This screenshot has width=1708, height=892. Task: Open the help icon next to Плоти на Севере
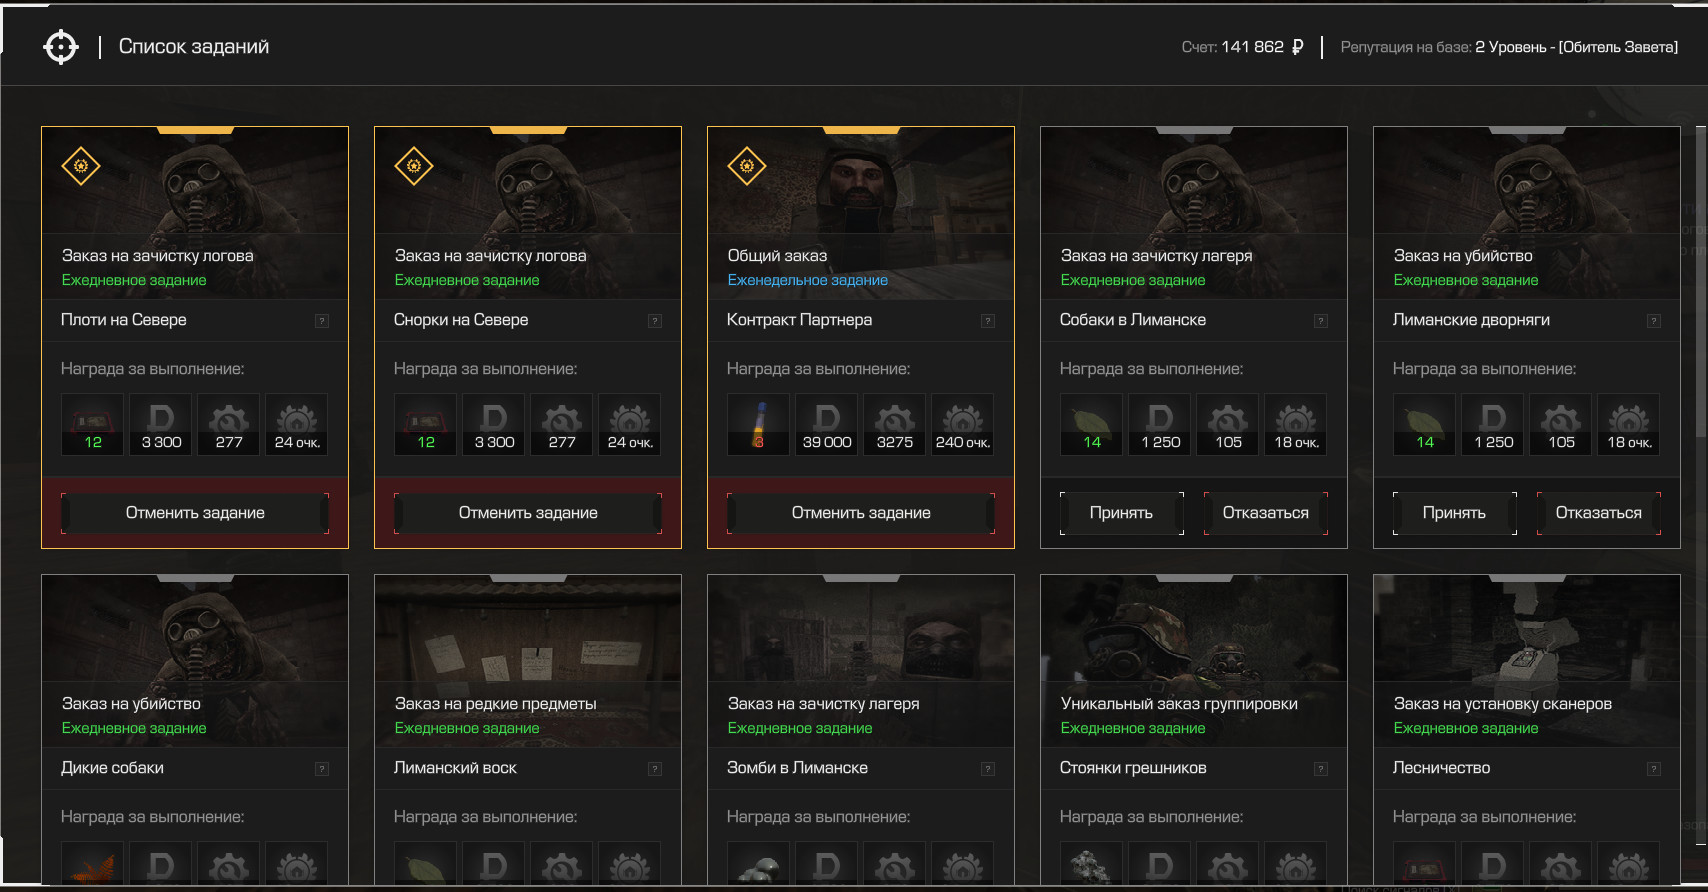pyautogui.click(x=322, y=321)
